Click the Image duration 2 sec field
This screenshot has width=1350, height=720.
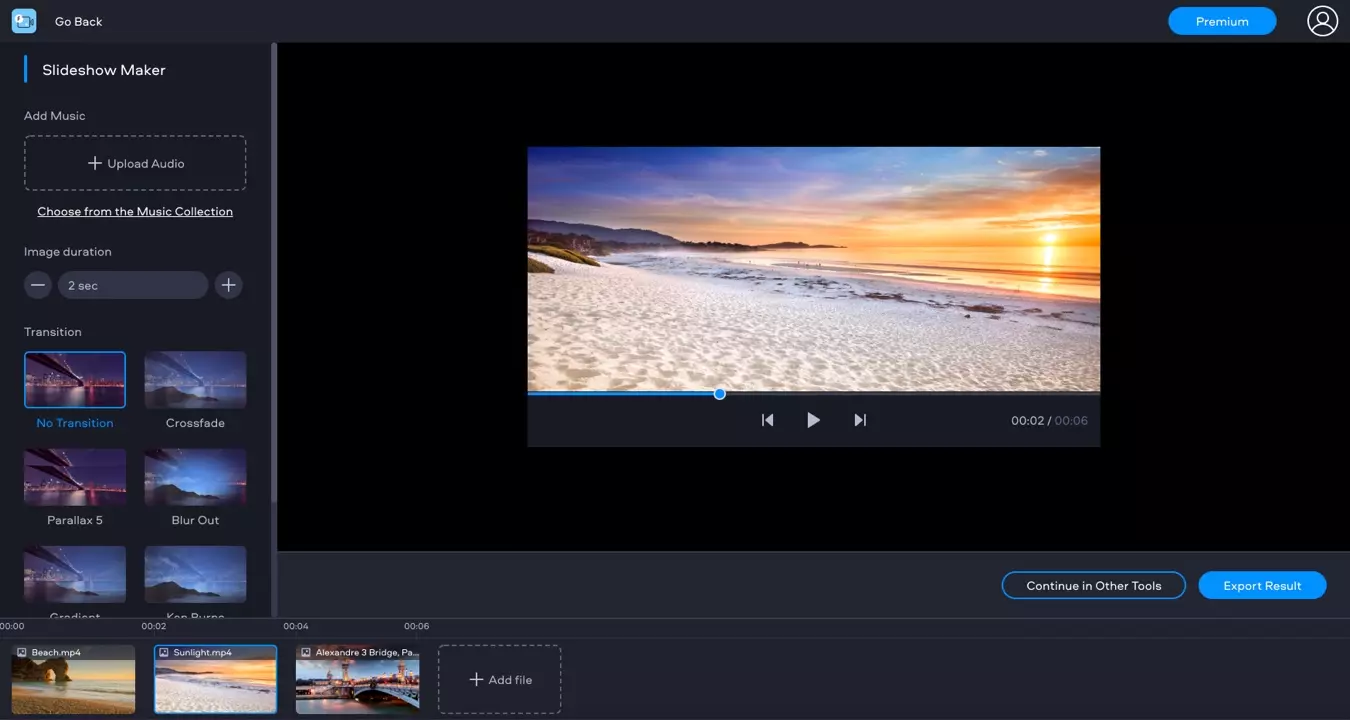pyautogui.click(x=133, y=285)
